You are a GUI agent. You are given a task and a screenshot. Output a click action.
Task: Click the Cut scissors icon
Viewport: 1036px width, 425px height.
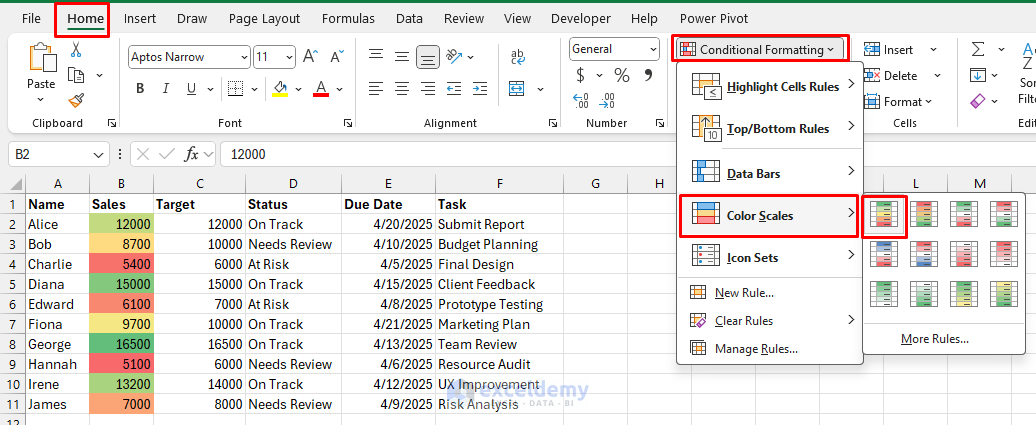click(x=77, y=51)
